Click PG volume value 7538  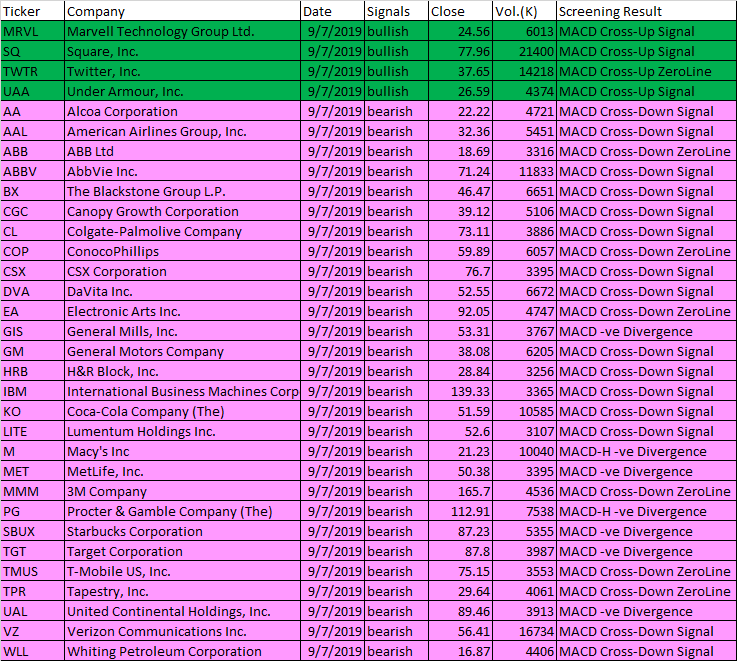point(524,511)
